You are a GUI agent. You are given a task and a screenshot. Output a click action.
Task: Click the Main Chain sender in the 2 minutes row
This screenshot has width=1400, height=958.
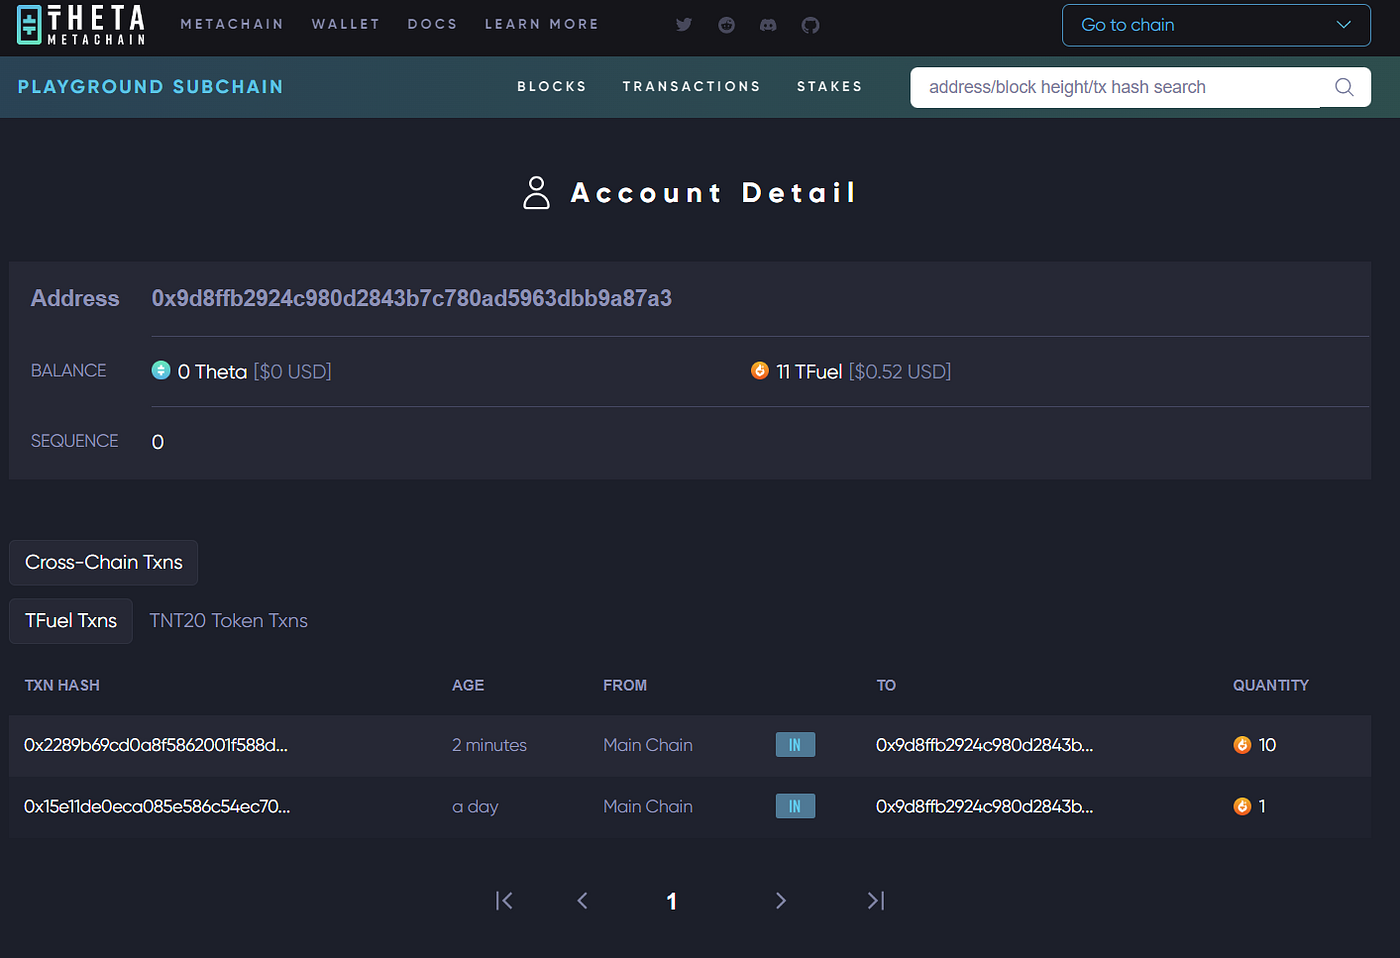tap(648, 745)
